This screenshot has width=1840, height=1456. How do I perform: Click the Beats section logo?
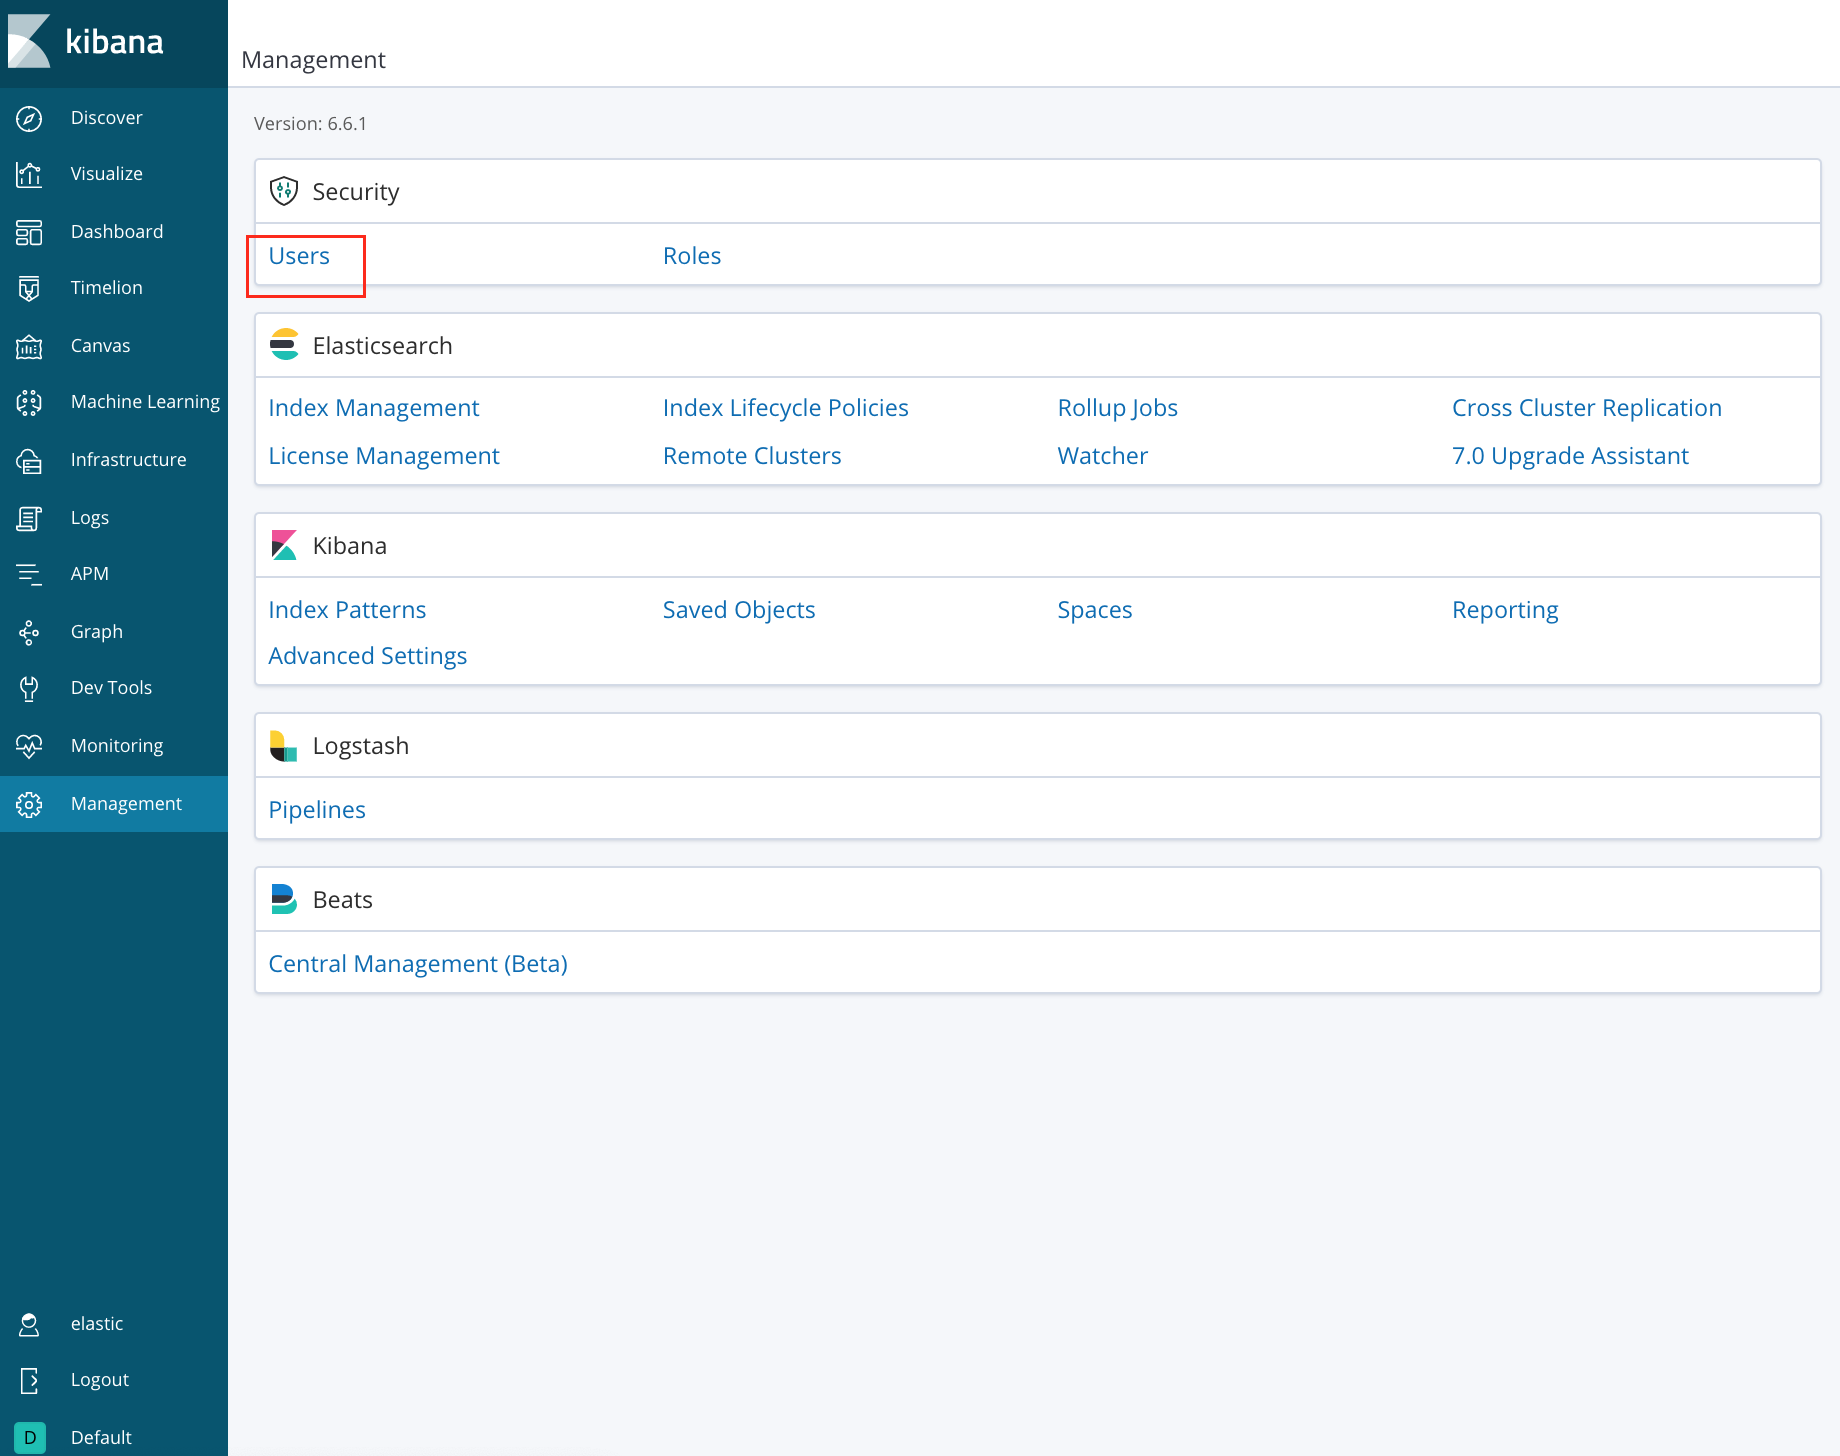pos(284,899)
